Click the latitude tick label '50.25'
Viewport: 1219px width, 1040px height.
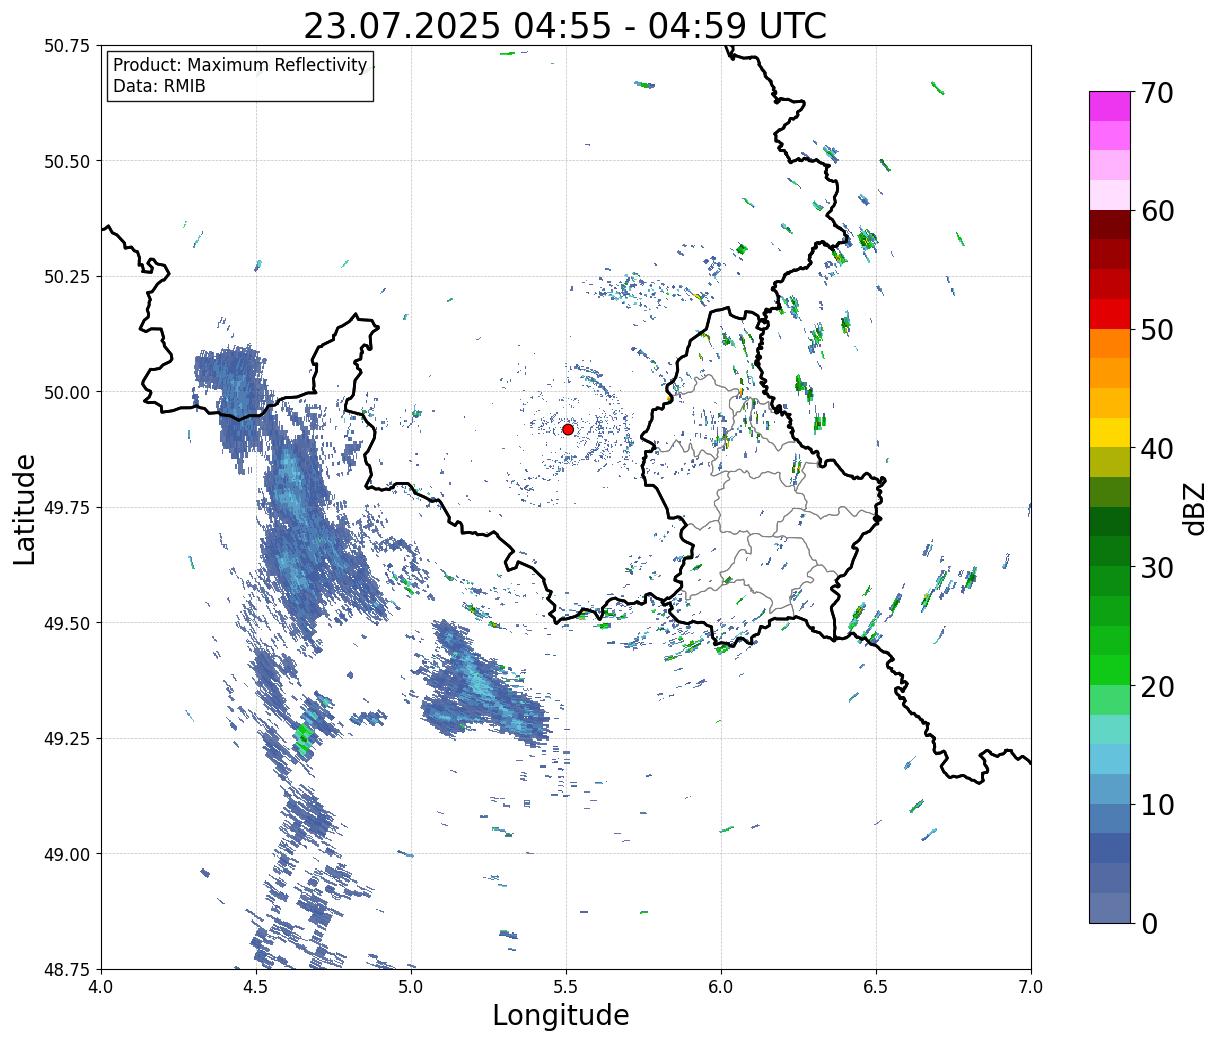(x=67, y=277)
